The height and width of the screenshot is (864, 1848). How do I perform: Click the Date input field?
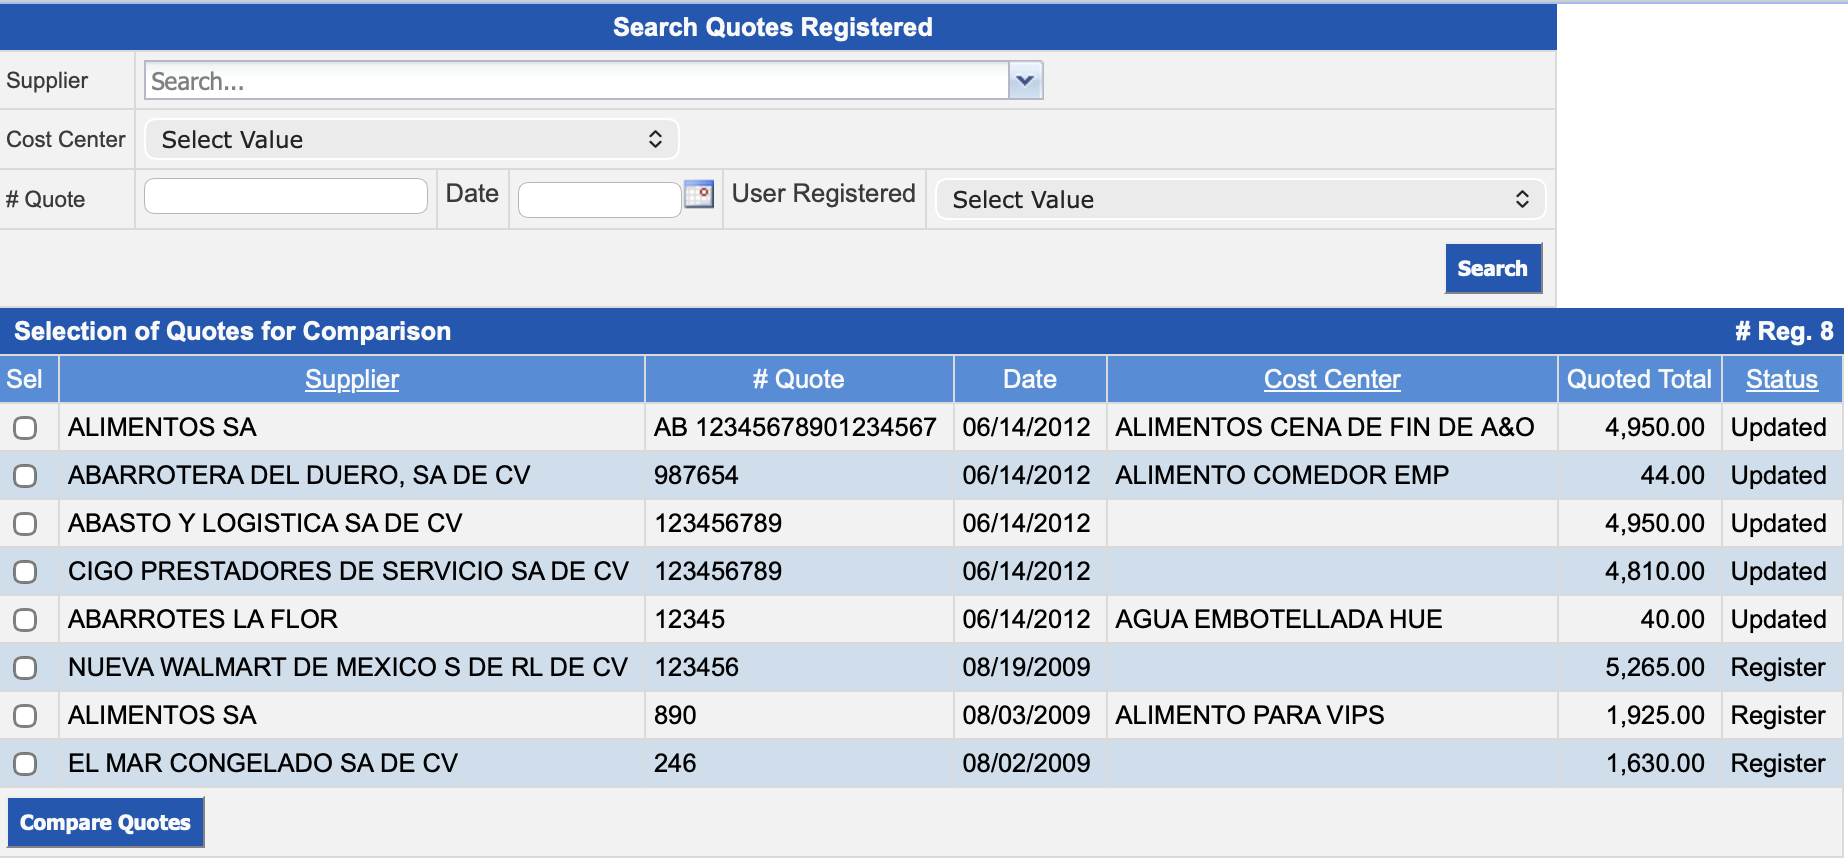(x=599, y=200)
